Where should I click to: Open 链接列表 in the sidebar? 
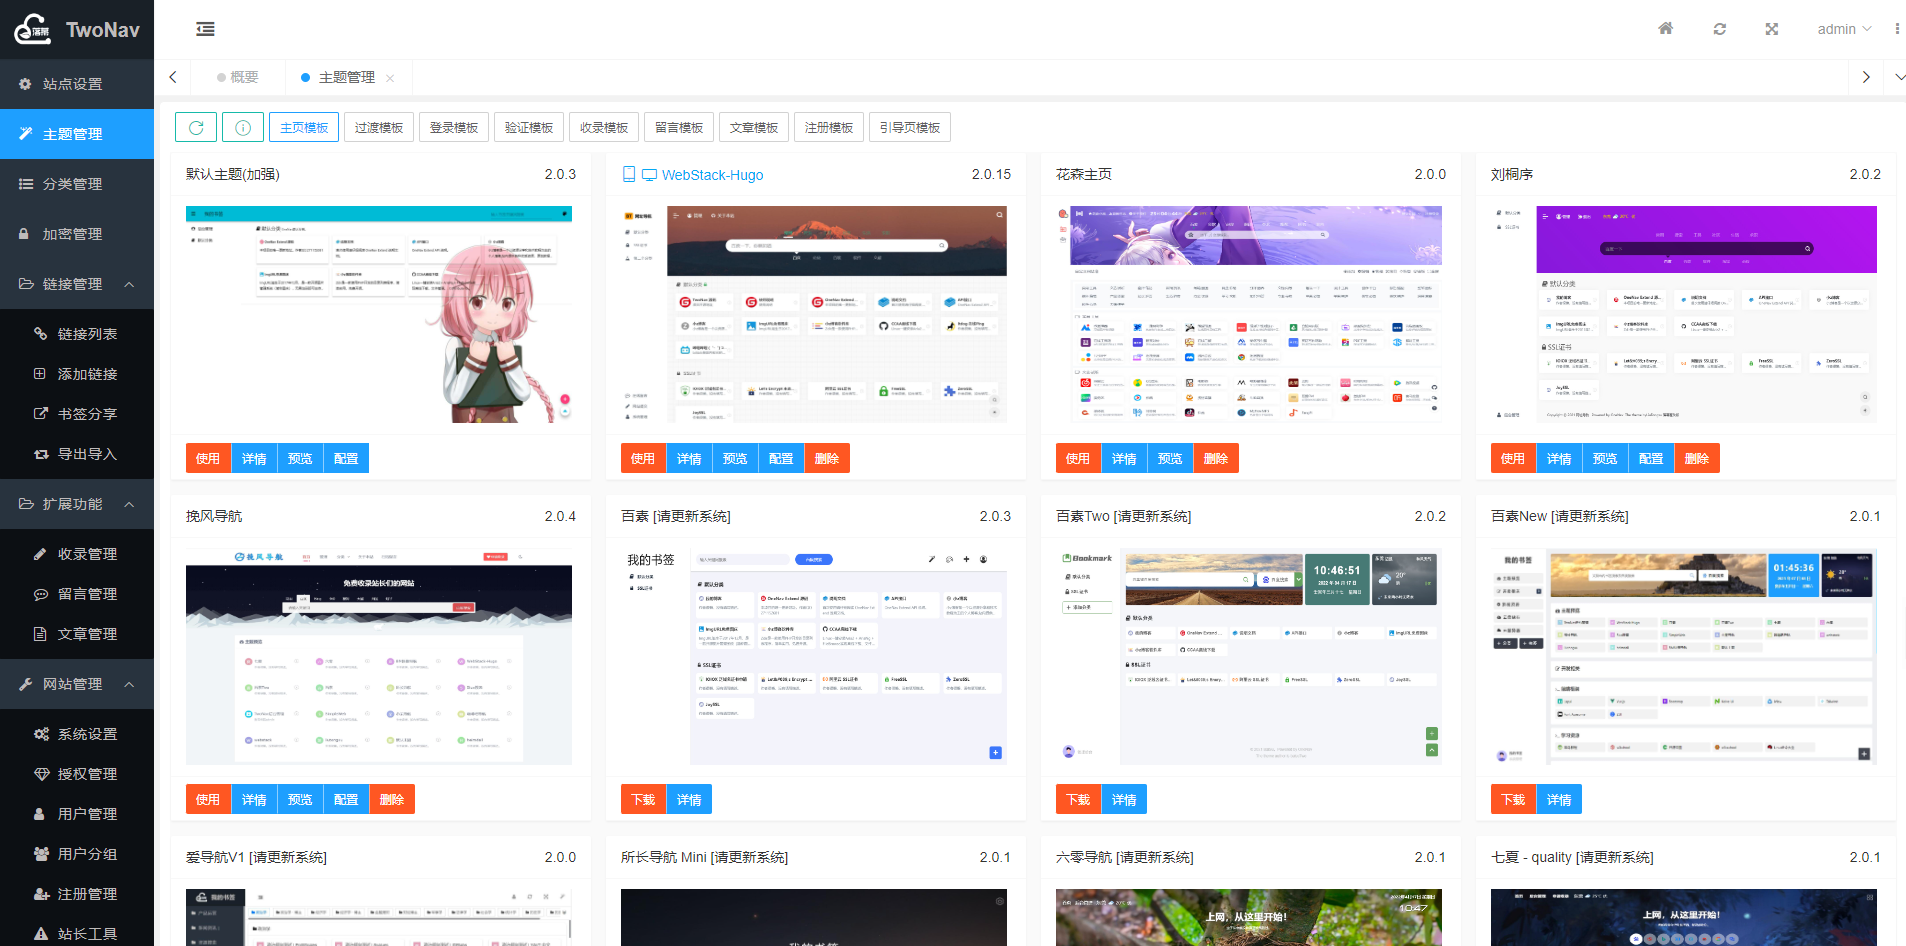(77, 334)
